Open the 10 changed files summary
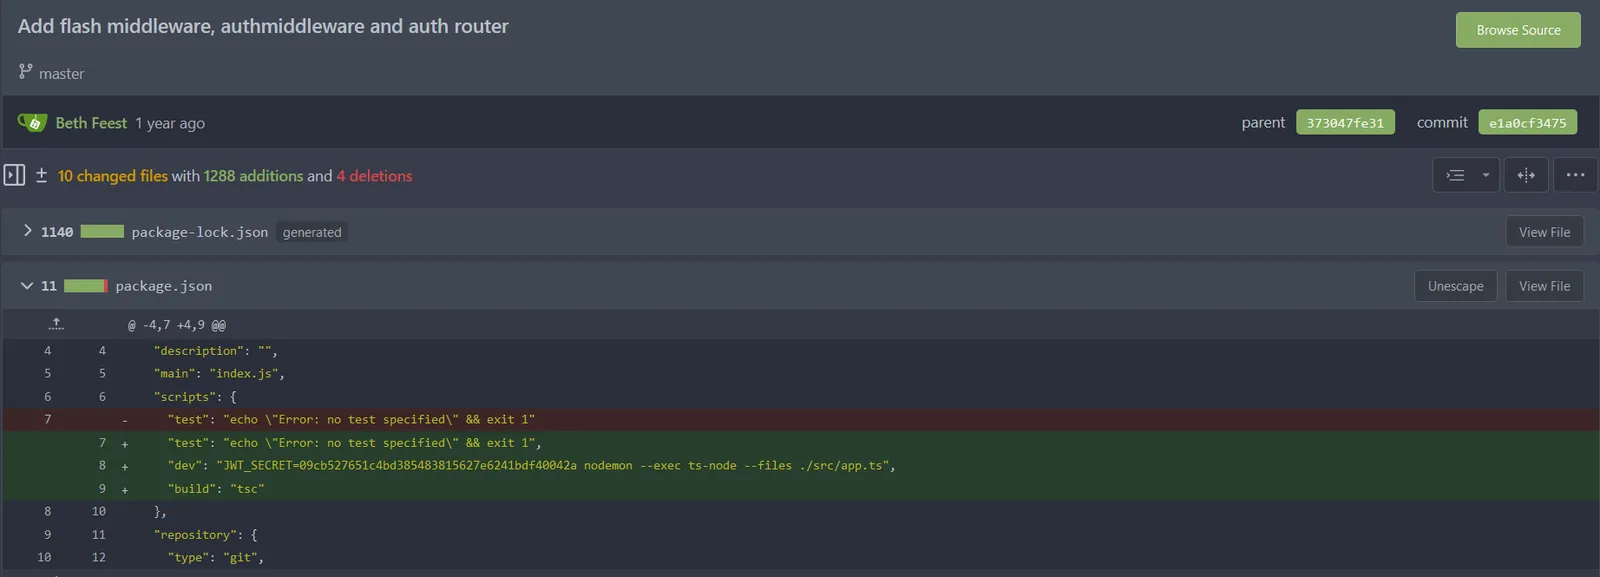 coord(113,176)
